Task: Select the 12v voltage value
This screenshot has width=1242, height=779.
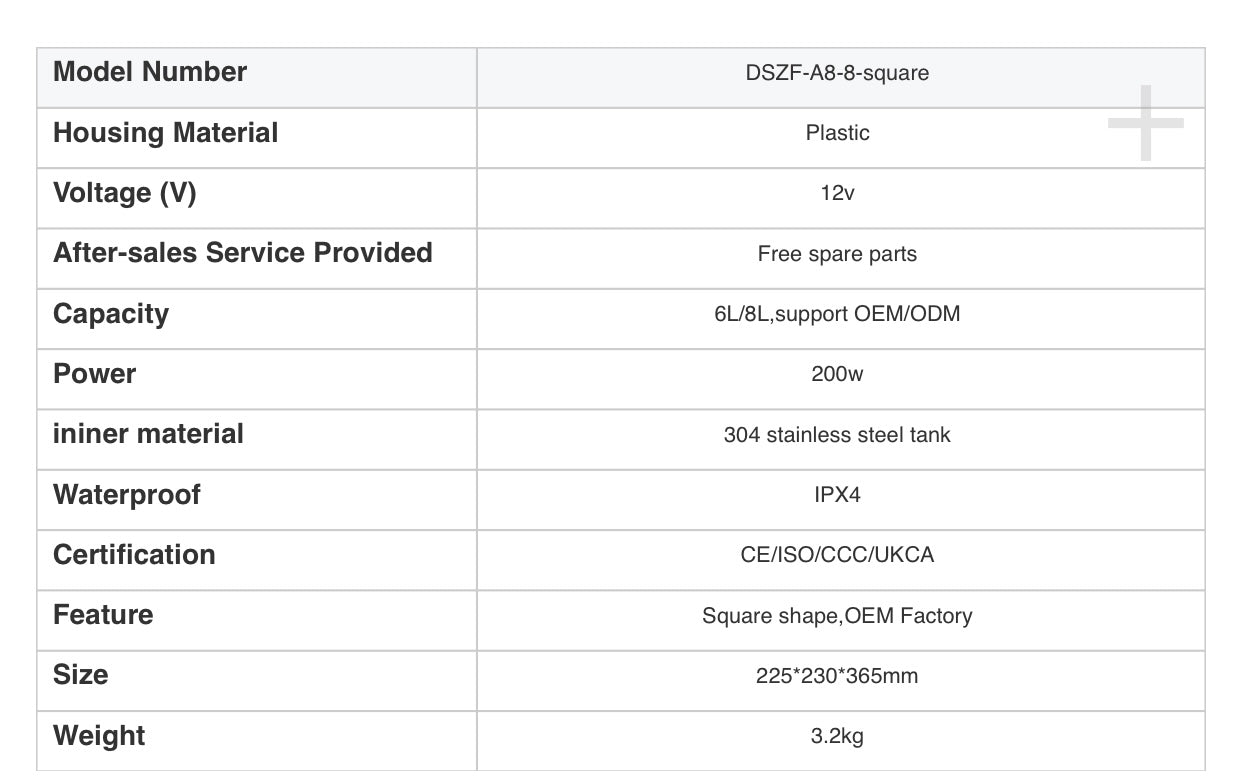Action: click(x=837, y=193)
